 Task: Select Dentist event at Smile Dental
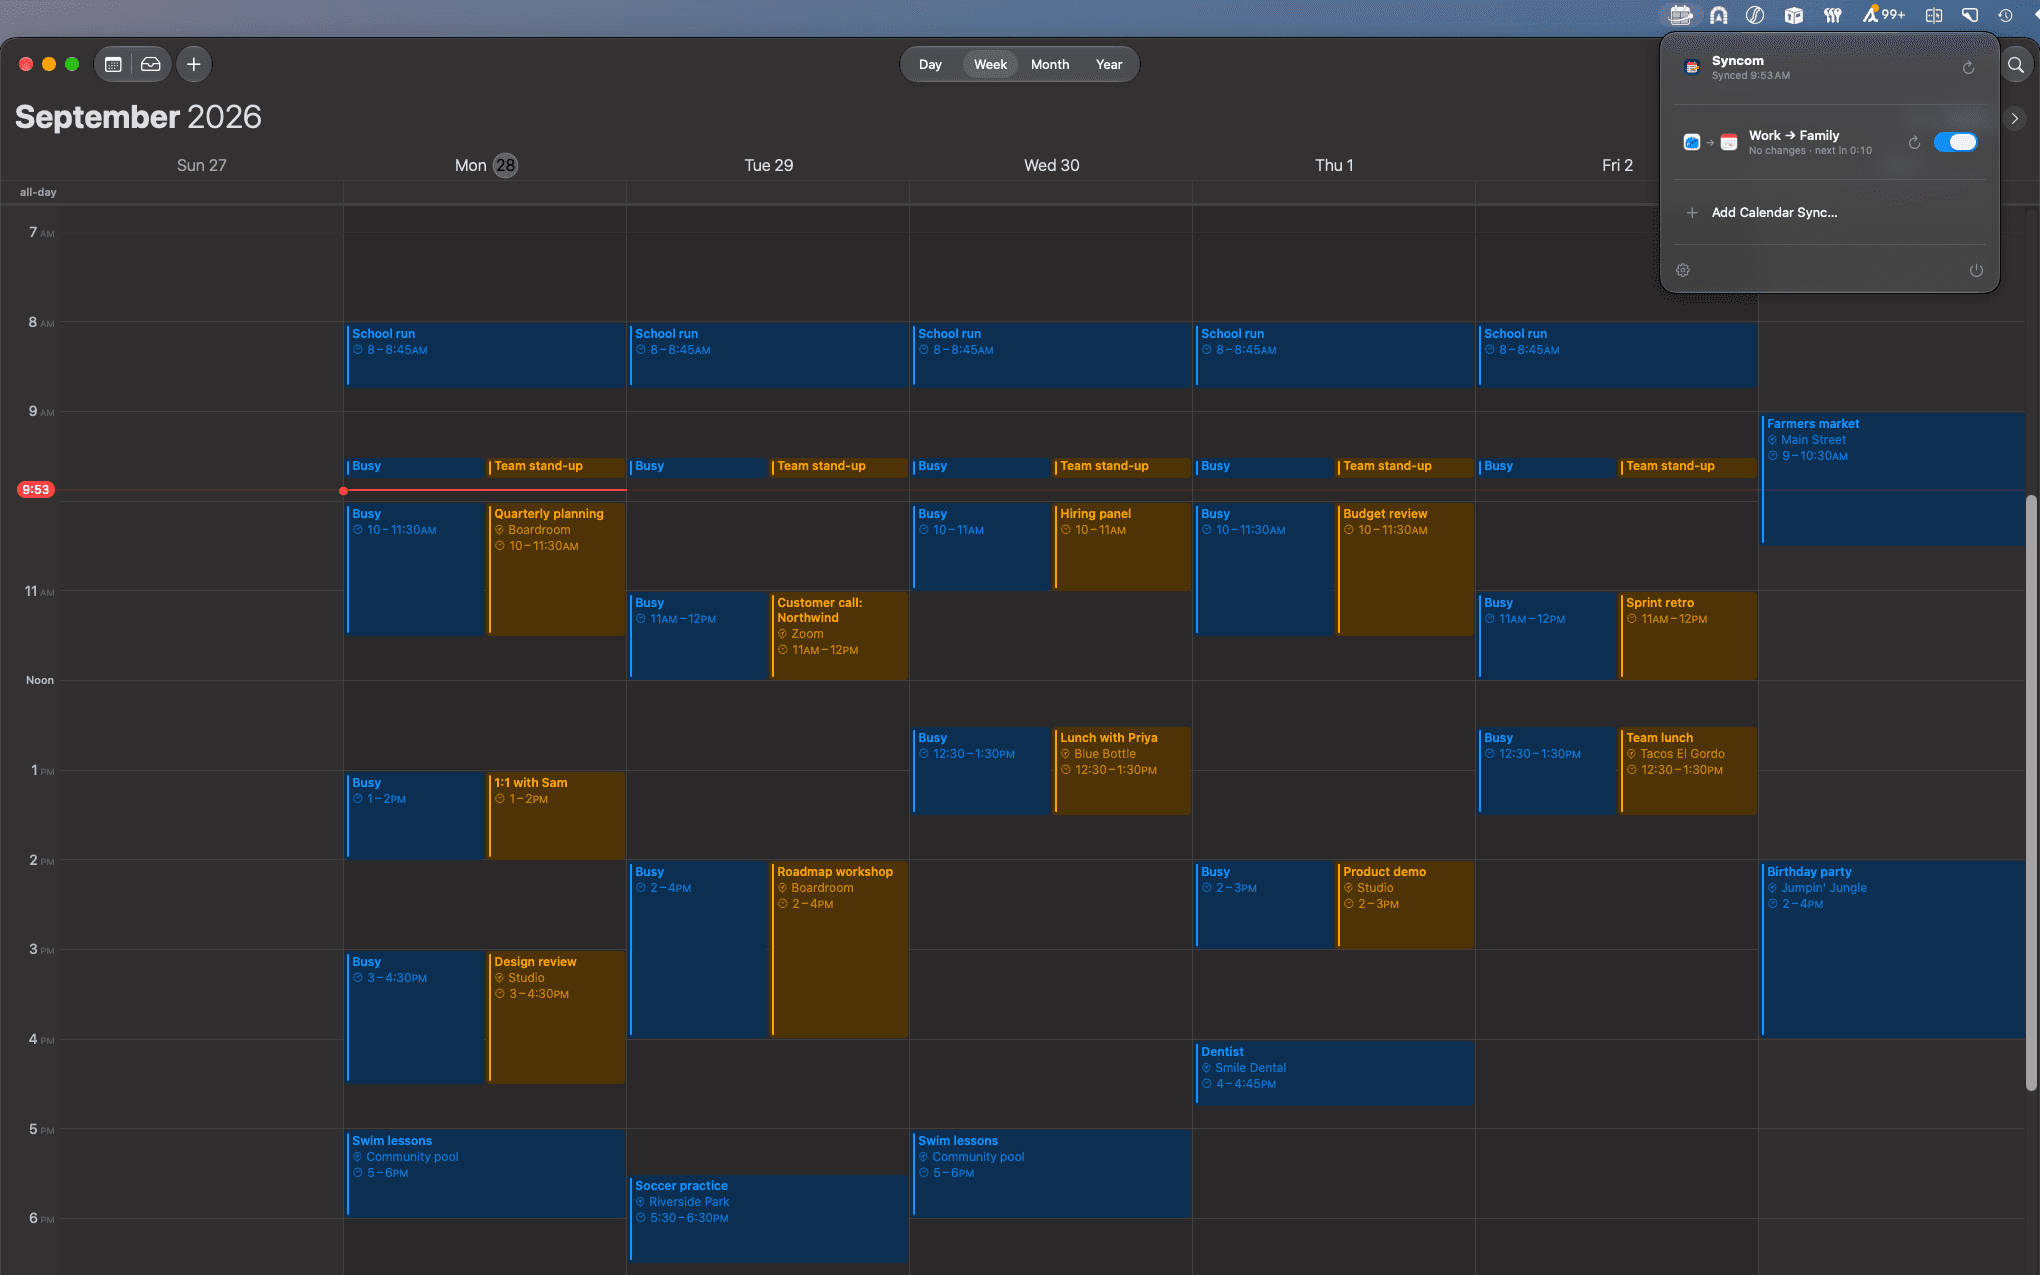coord(1335,1073)
